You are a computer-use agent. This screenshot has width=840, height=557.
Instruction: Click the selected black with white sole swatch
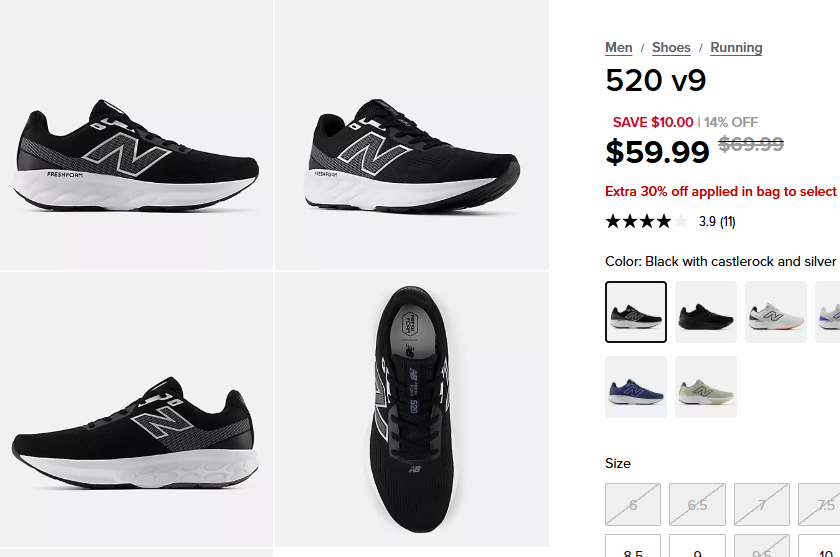[636, 312]
